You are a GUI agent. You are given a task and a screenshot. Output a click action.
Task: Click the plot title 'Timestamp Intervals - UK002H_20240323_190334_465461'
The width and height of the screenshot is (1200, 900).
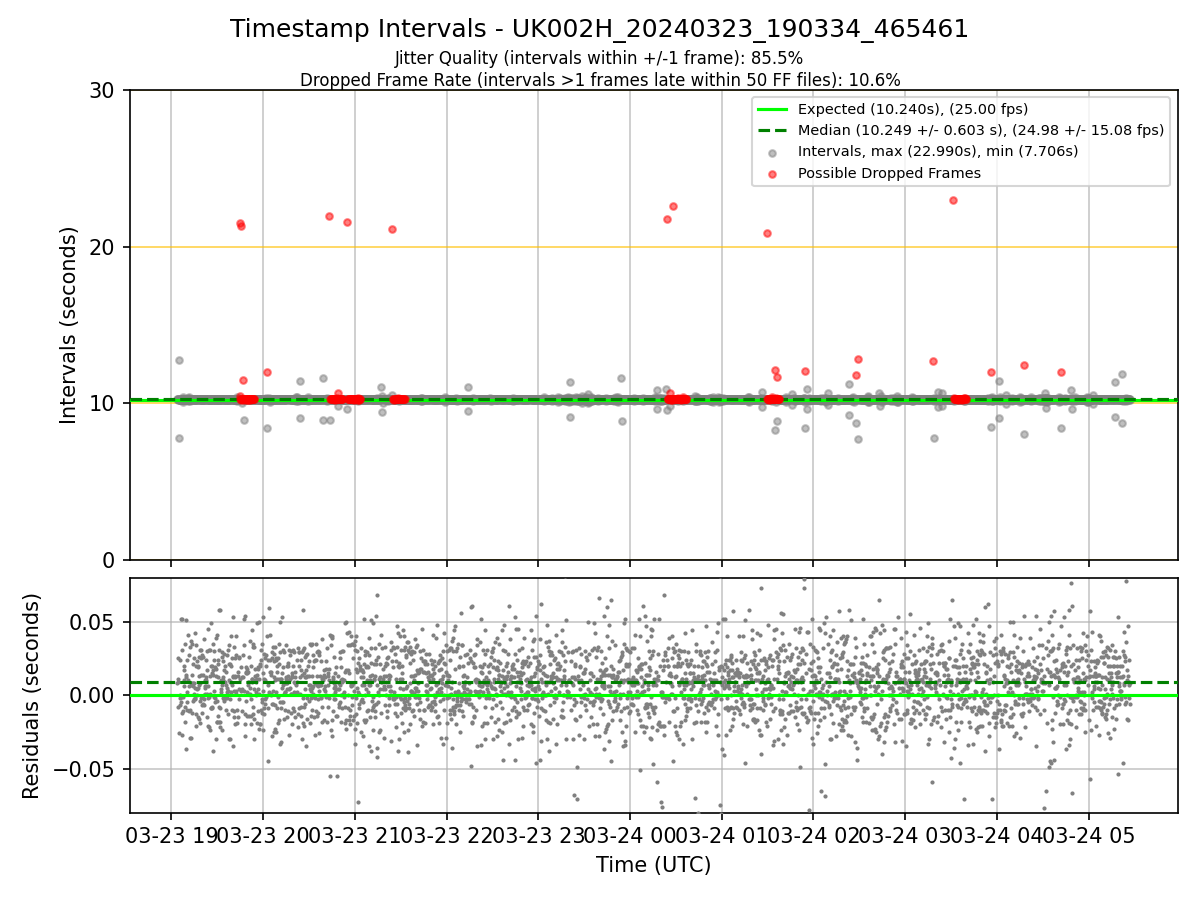(x=599, y=29)
